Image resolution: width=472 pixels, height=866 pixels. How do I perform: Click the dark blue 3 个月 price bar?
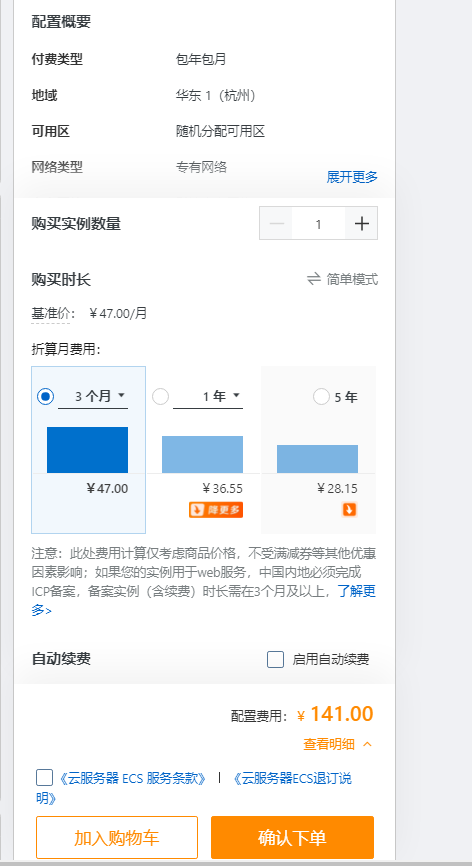(87, 450)
